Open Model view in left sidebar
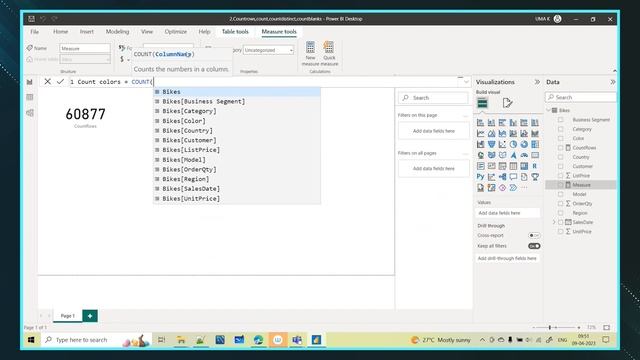This screenshot has height=360, width=640. coord(30,113)
